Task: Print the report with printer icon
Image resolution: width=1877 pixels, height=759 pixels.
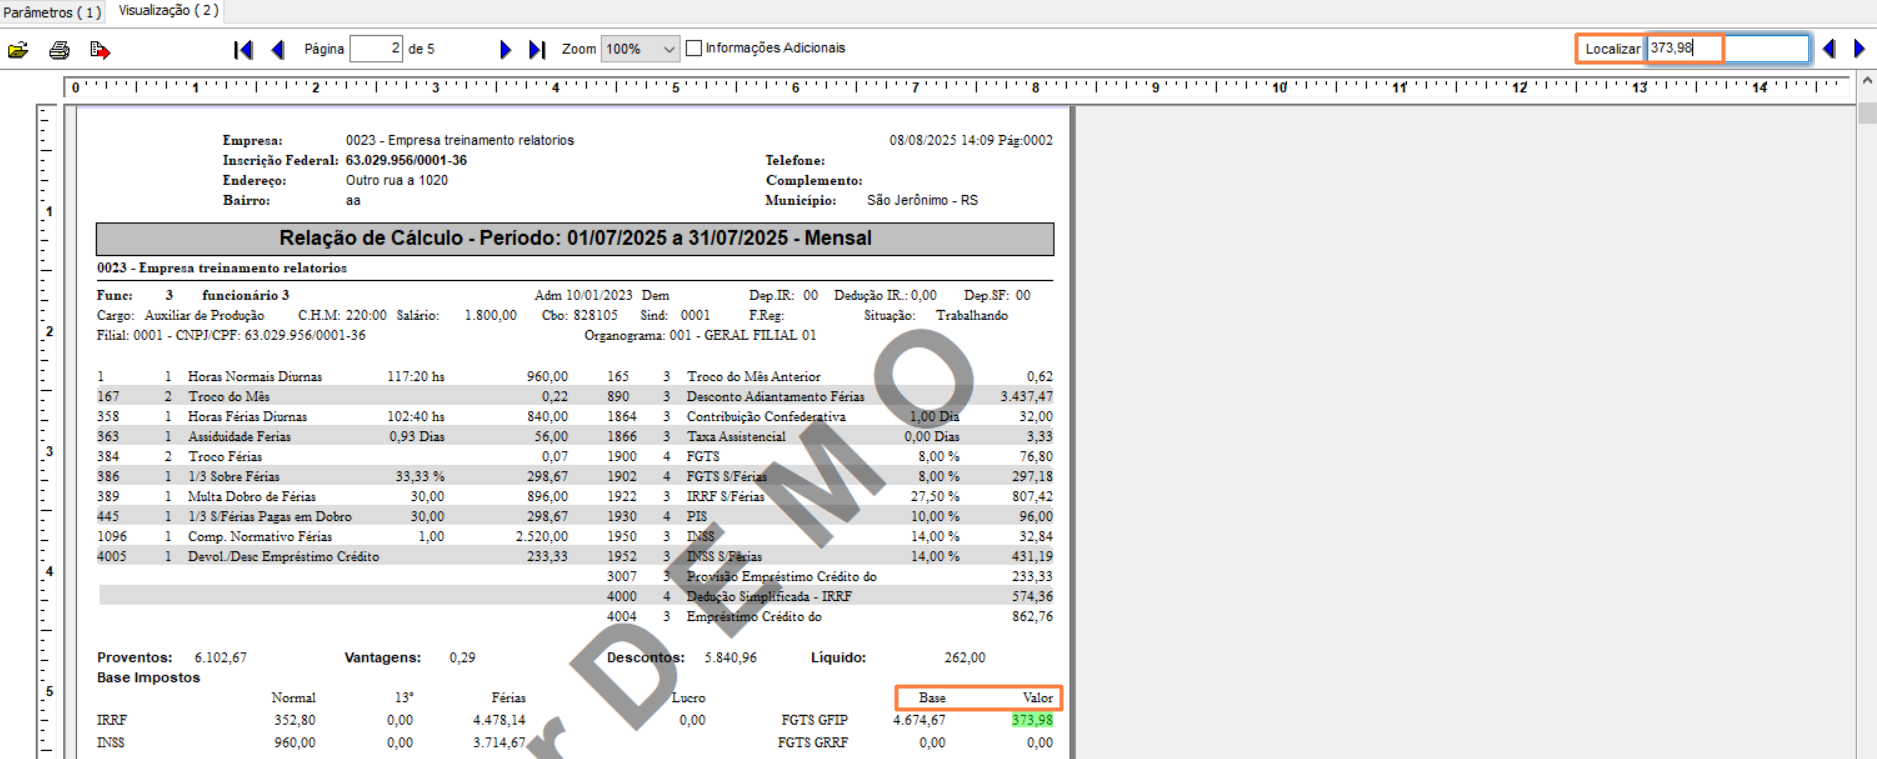Action: [59, 50]
